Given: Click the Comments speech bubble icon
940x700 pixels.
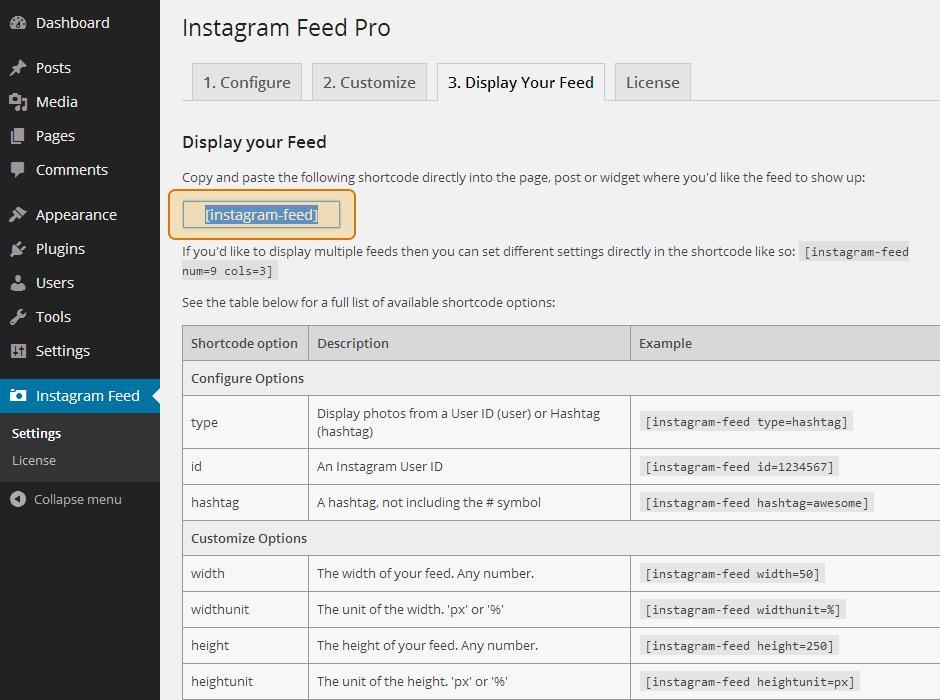Looking at the screenshot, I should pos(18,170).
